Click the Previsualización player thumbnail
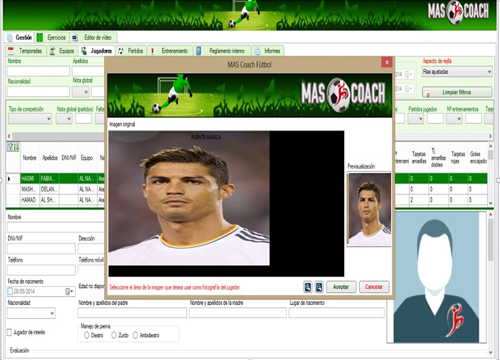The width and height of the screenshot is (500, 360). click(369, 209)
